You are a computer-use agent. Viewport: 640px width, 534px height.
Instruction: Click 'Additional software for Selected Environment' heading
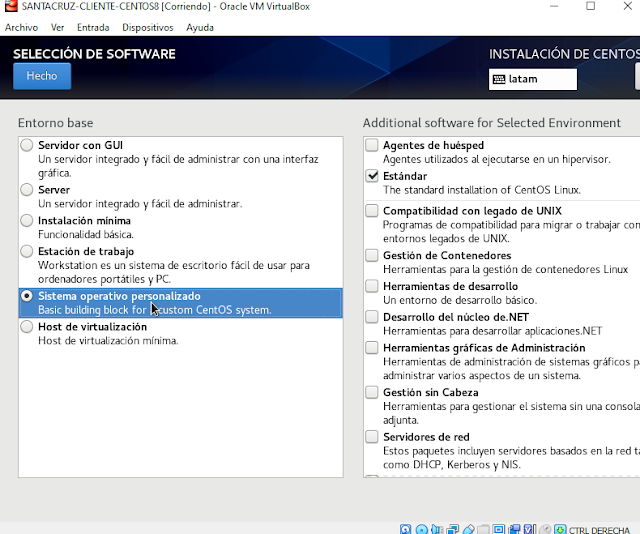coord(492,123)
